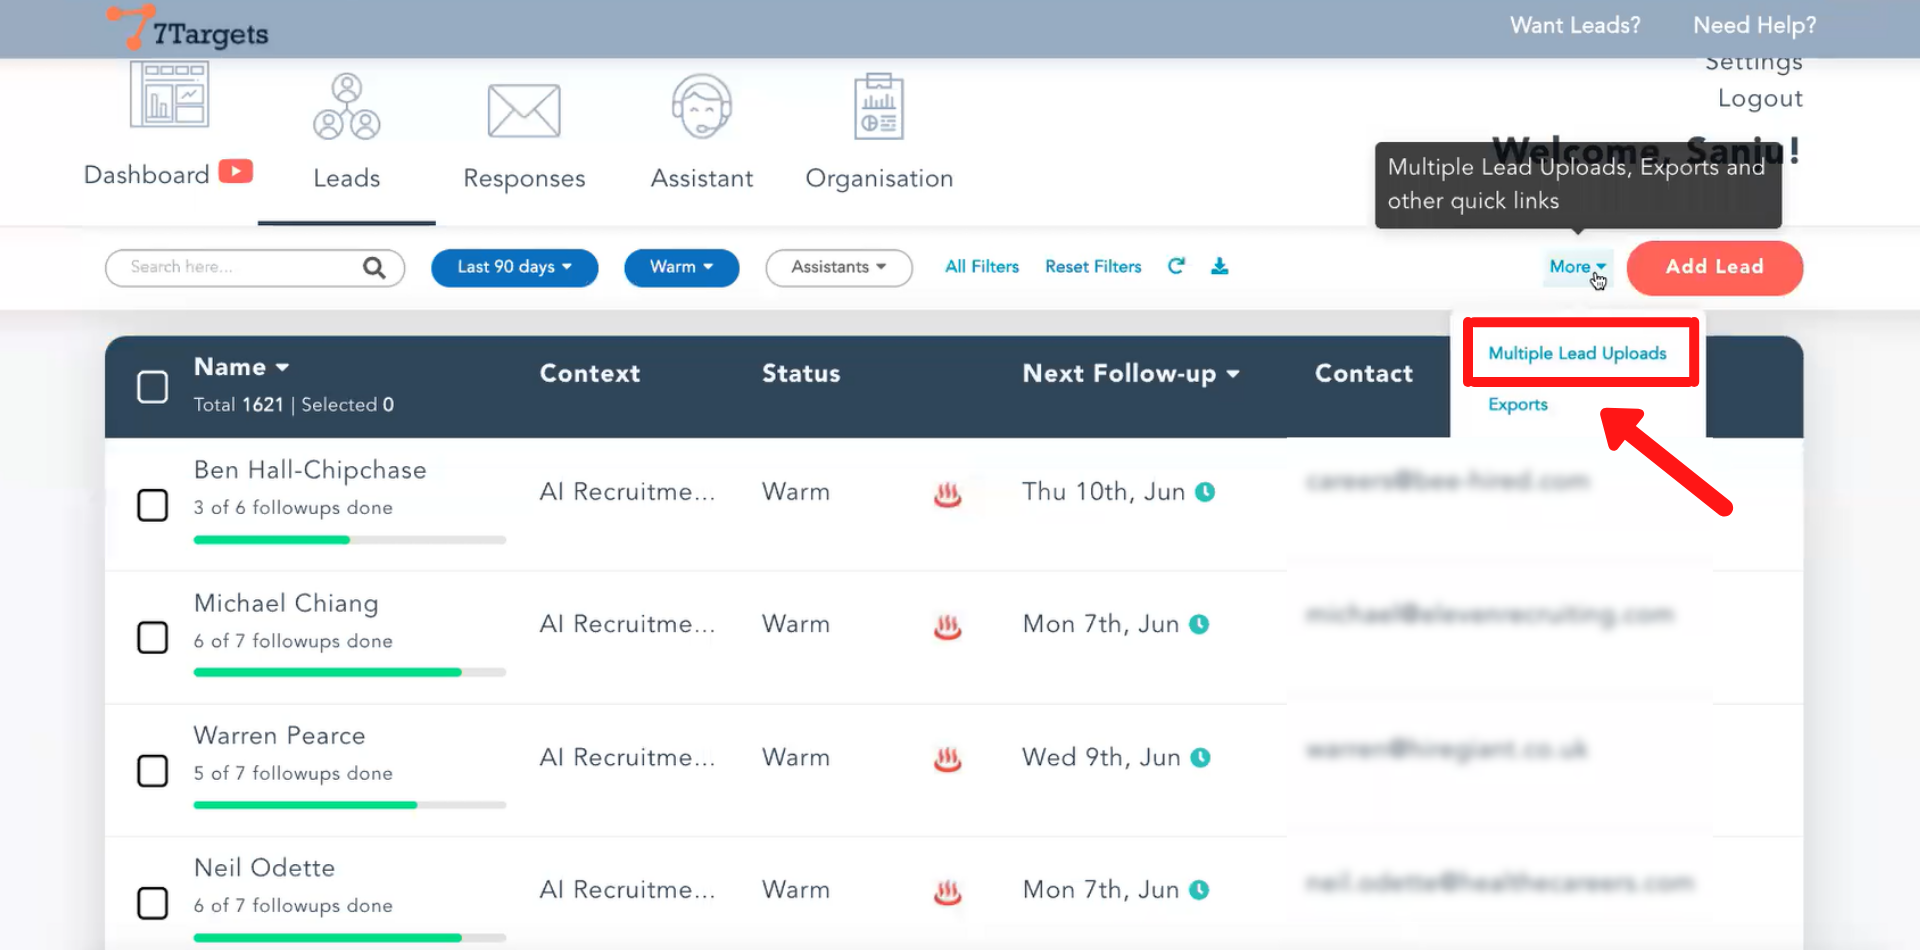Expand the Last 90 days dropdown

point(514,267)
